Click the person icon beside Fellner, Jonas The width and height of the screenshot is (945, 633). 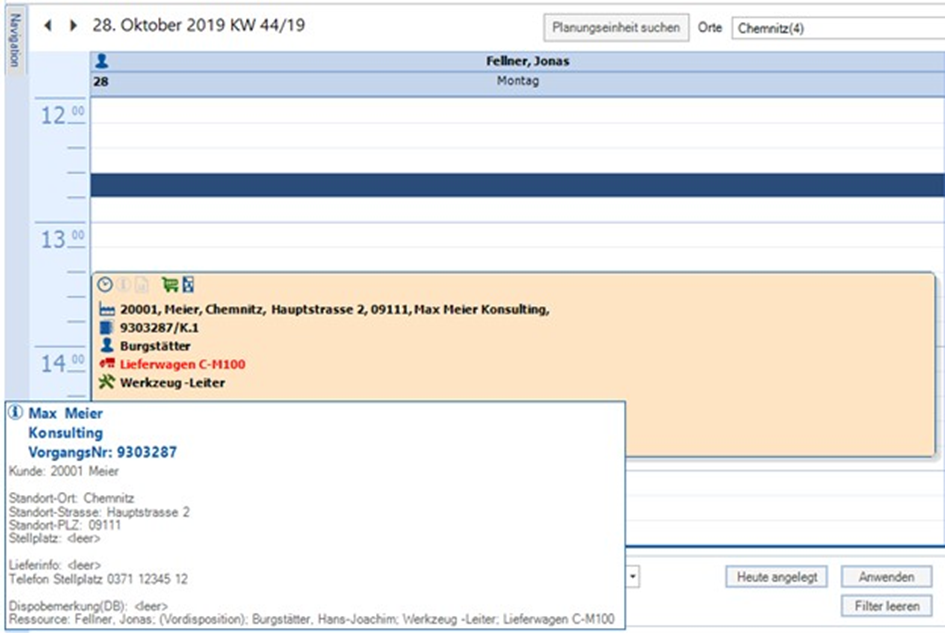(x=102, y=61)
